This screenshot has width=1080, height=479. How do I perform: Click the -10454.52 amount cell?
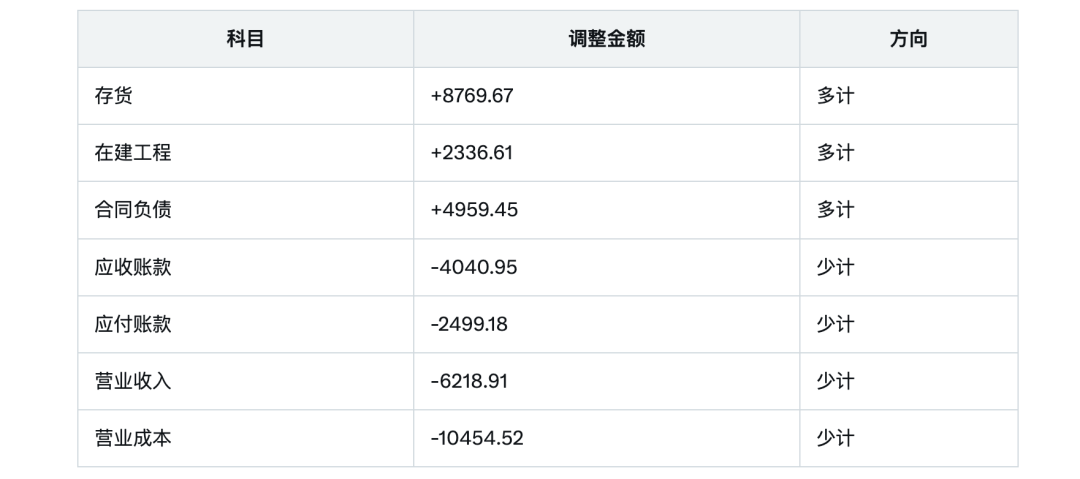coord(477,438)
